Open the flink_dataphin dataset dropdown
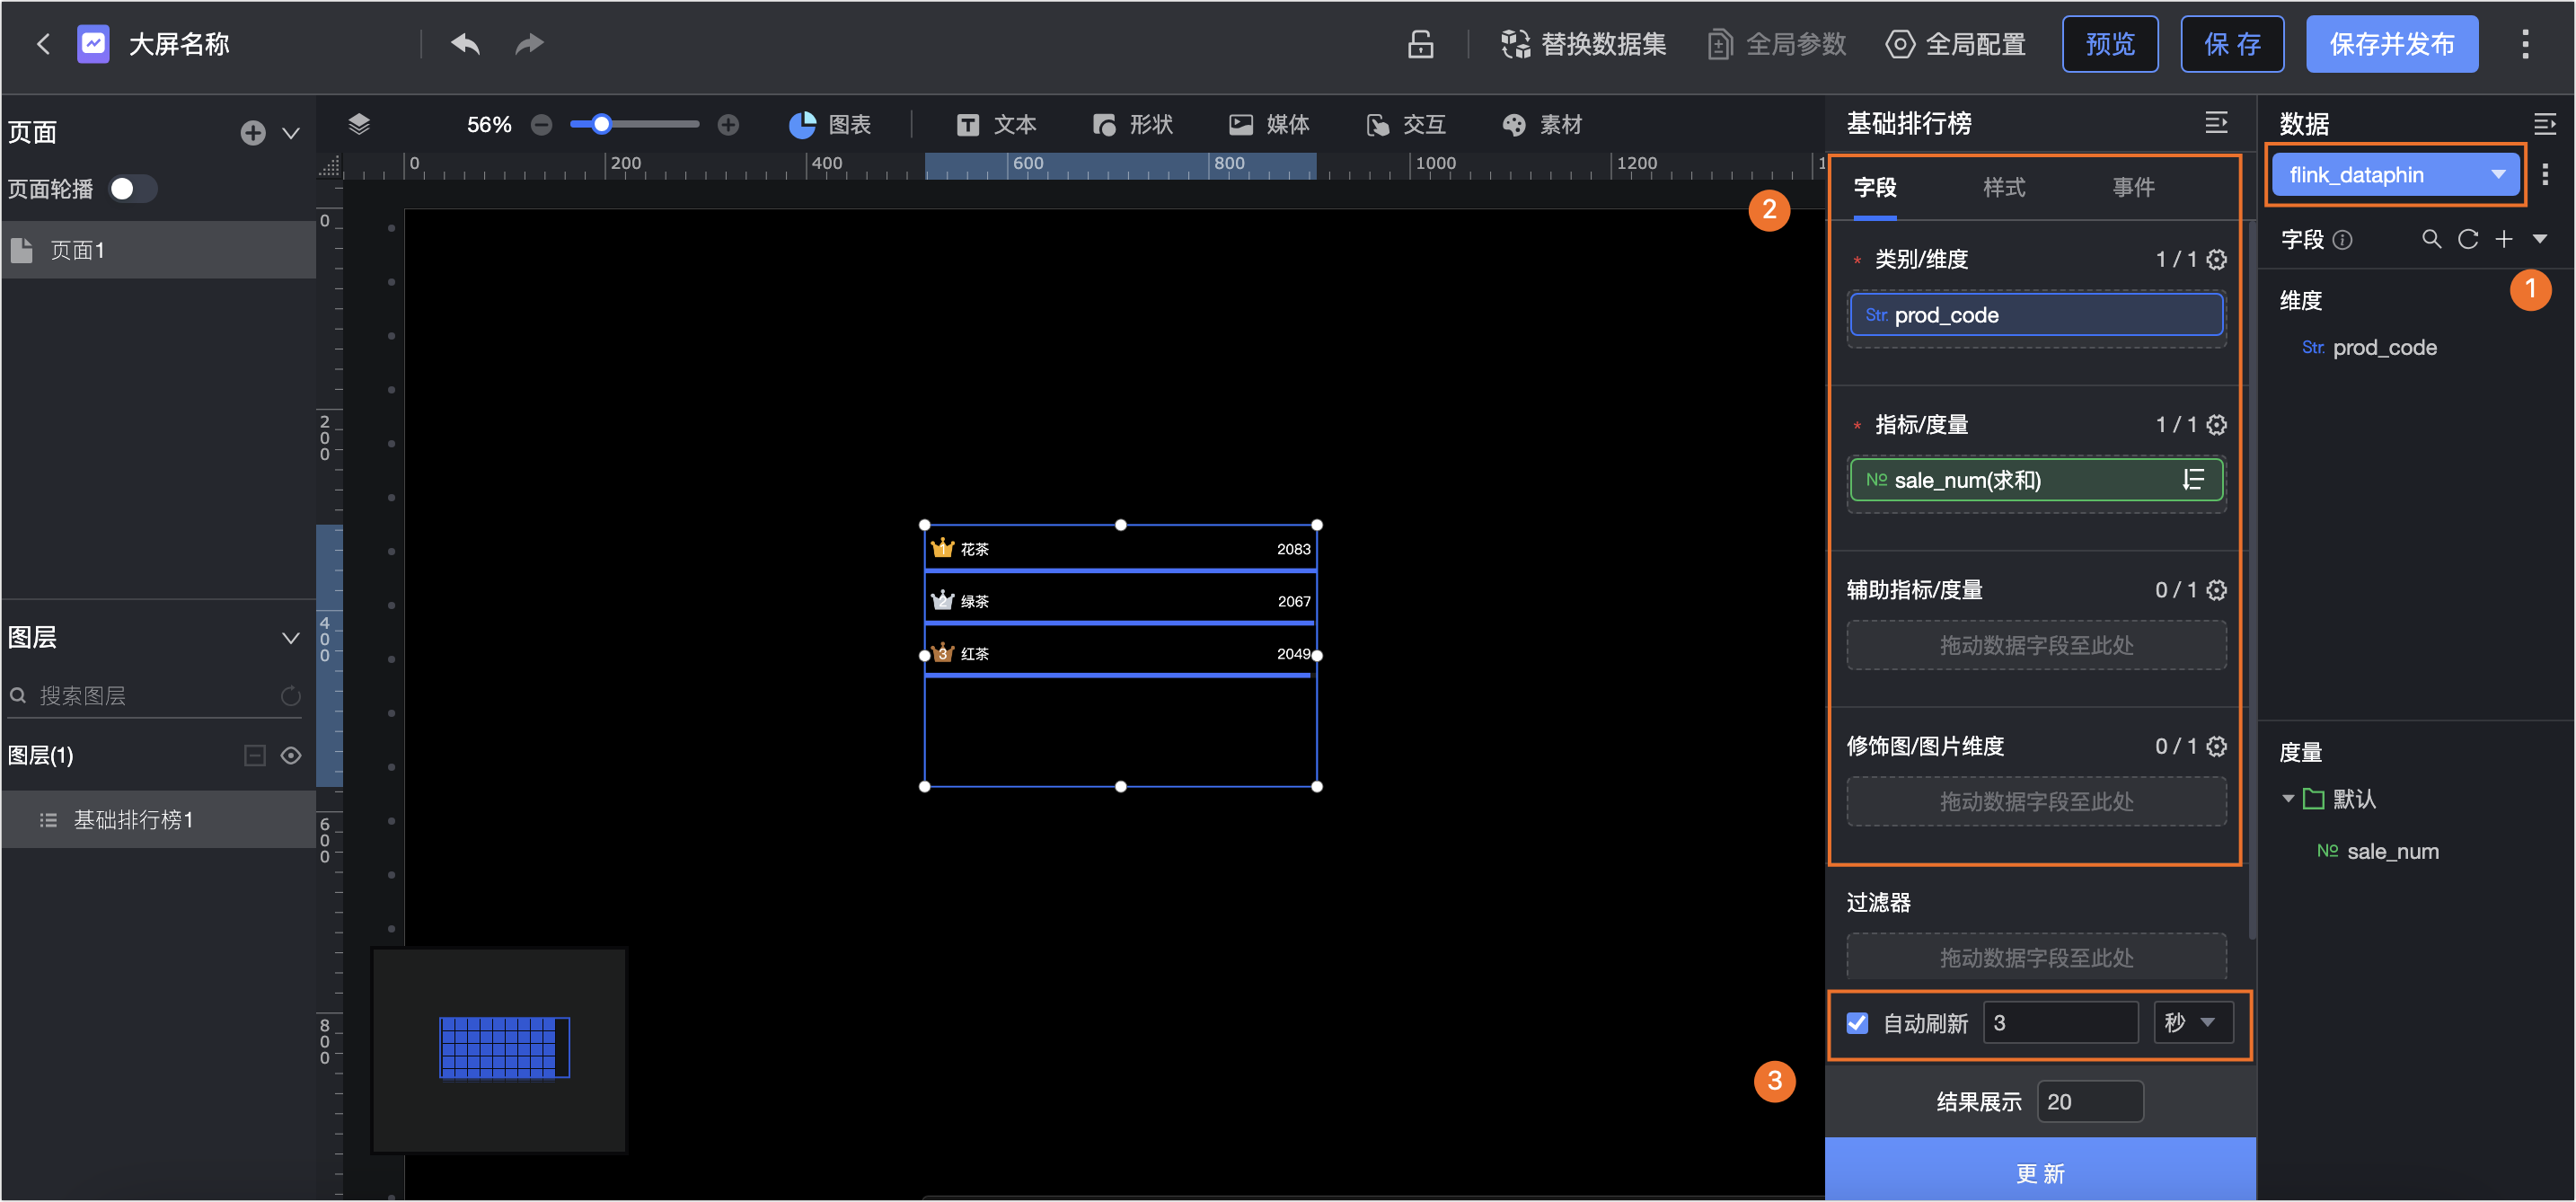Image resolution: width=2576 pixels, height=1202 pixels. [2395, 174]
